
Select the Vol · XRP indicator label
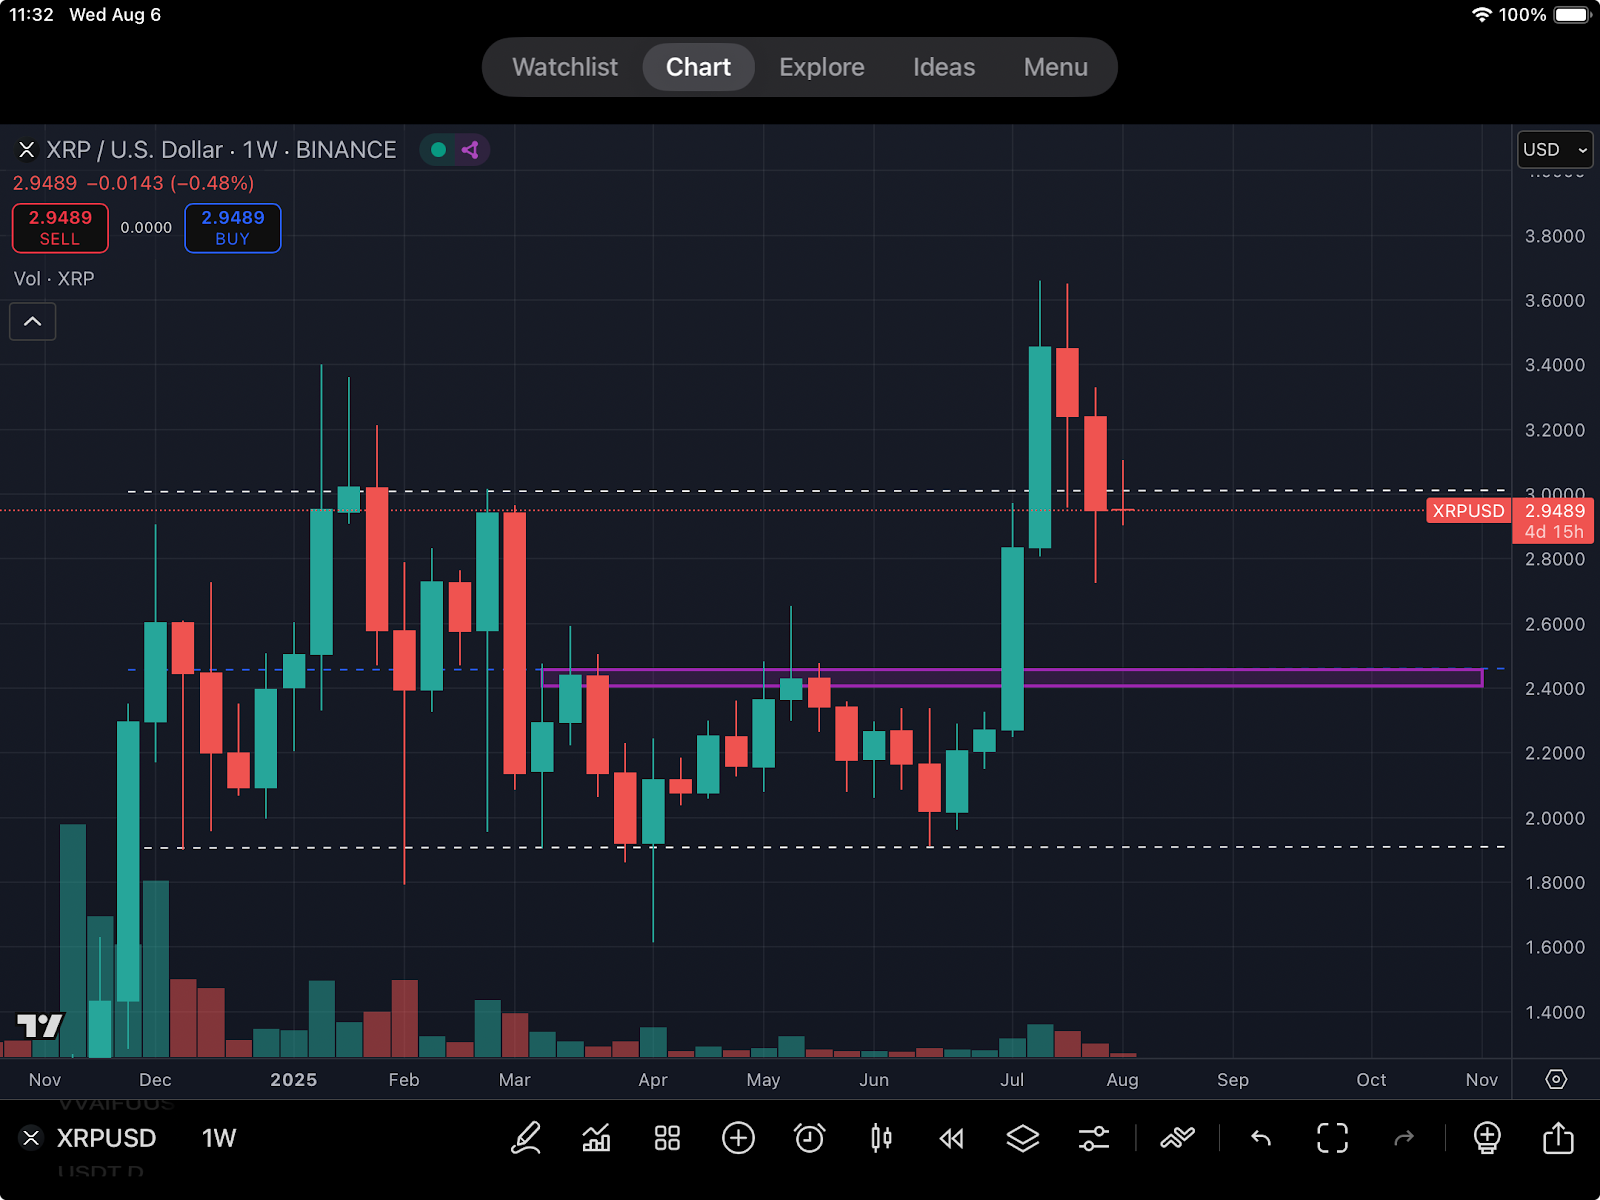pos(54,279)
